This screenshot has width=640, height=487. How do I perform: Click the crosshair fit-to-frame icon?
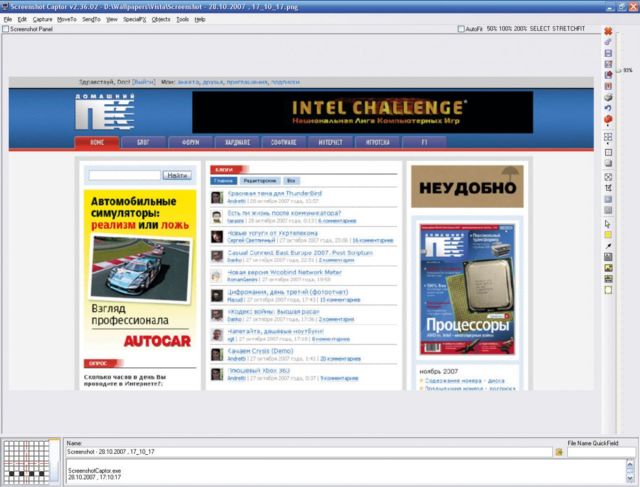pos(608,177)
